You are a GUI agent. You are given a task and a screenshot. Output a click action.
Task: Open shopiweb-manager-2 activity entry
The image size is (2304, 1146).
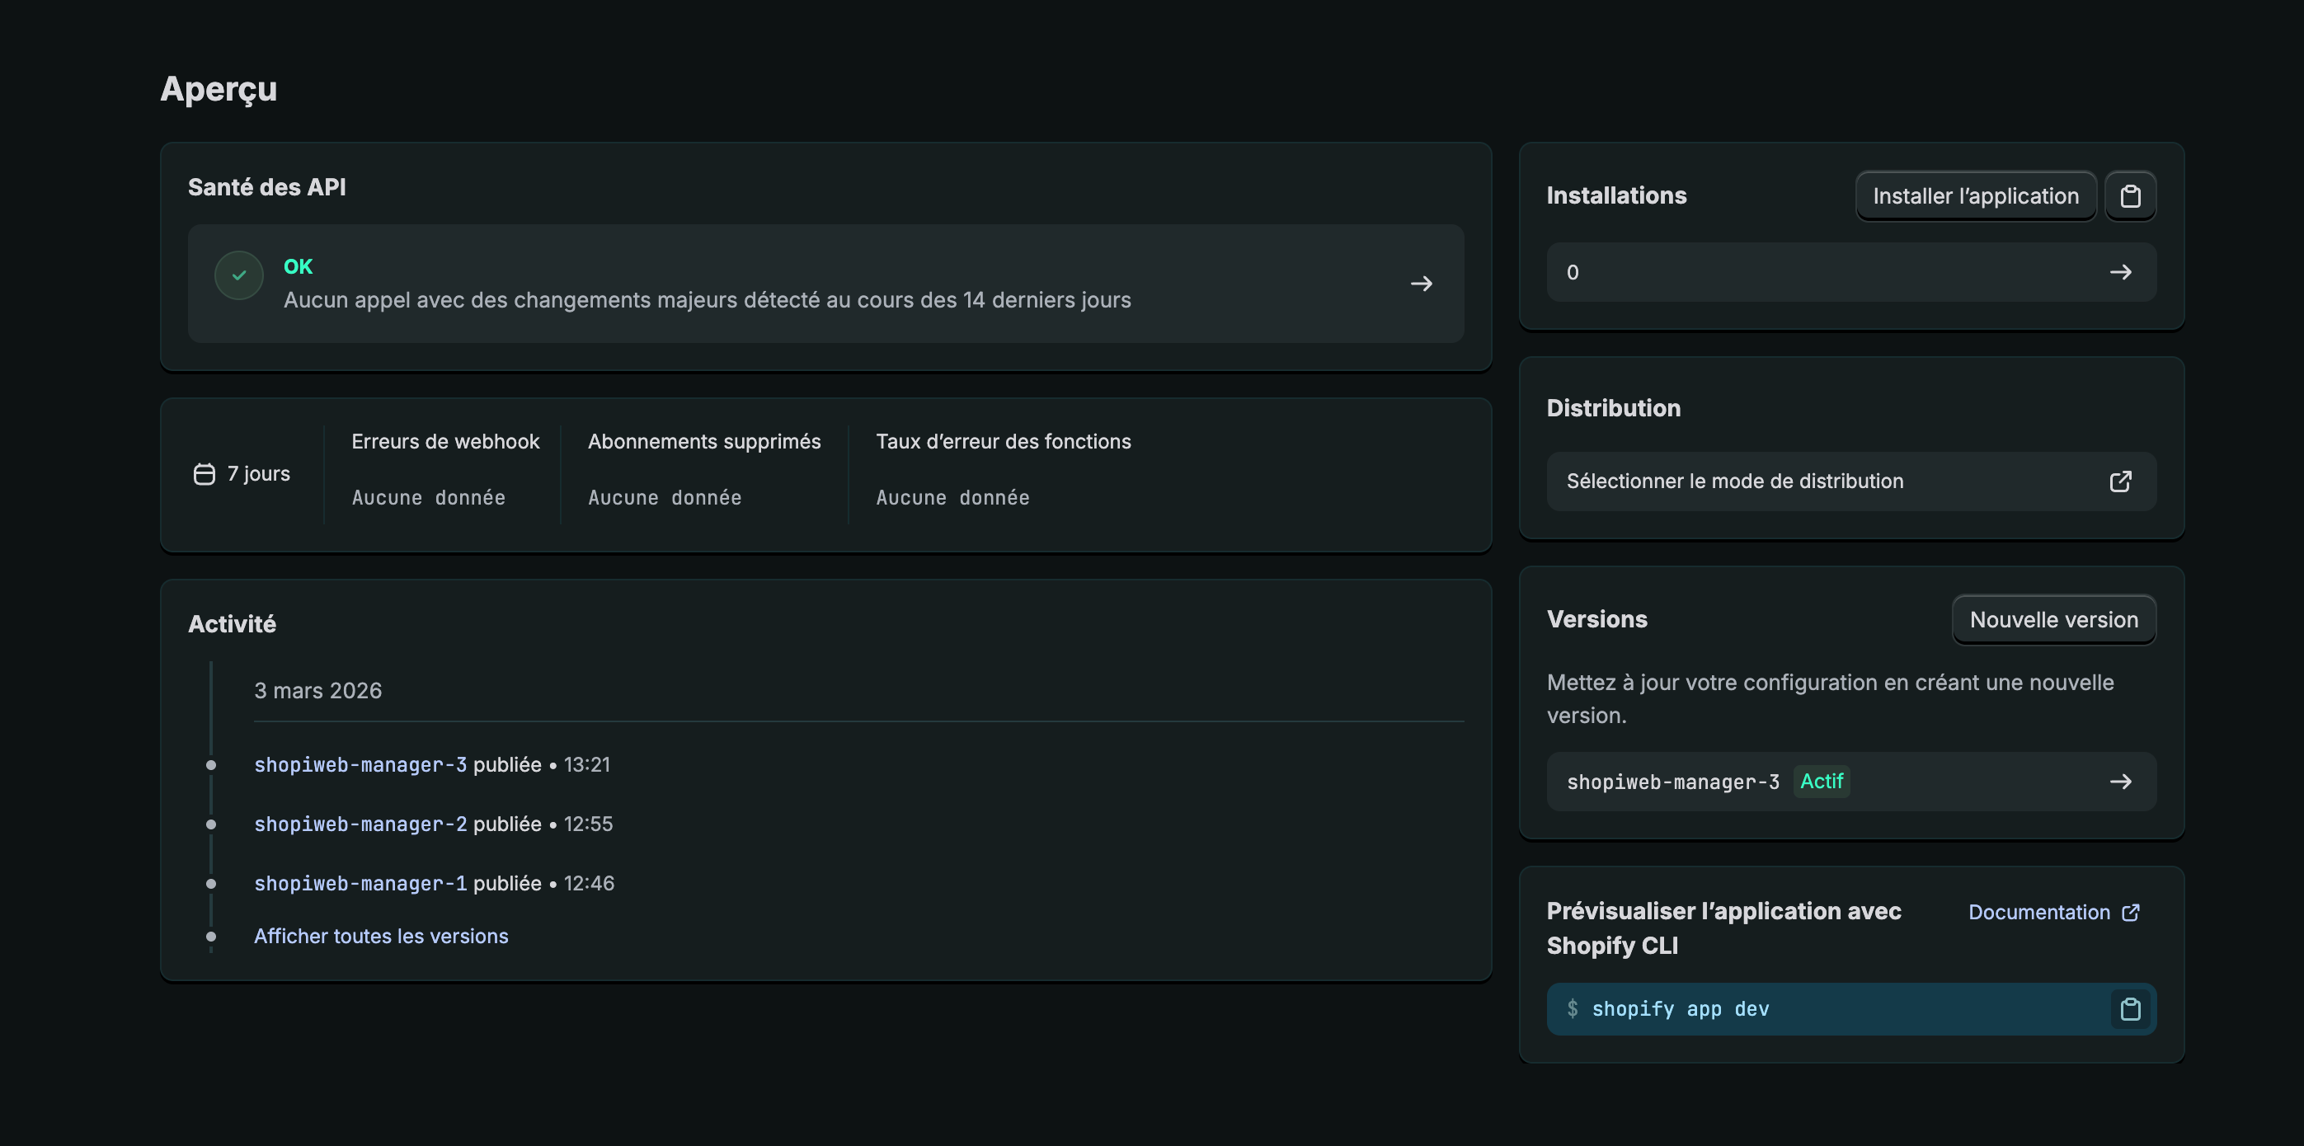(x=360, y=825)
